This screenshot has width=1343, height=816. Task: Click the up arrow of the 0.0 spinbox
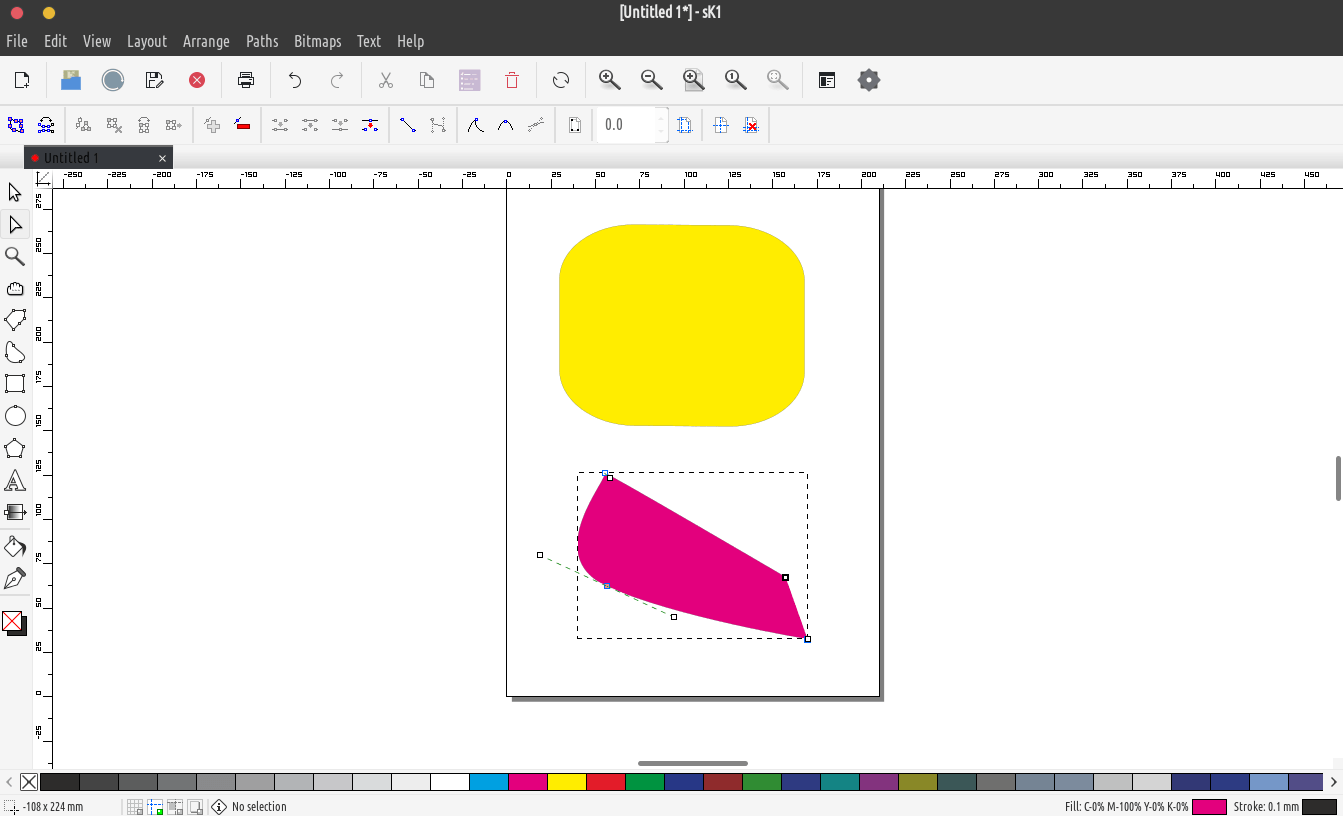pos(661,118)
